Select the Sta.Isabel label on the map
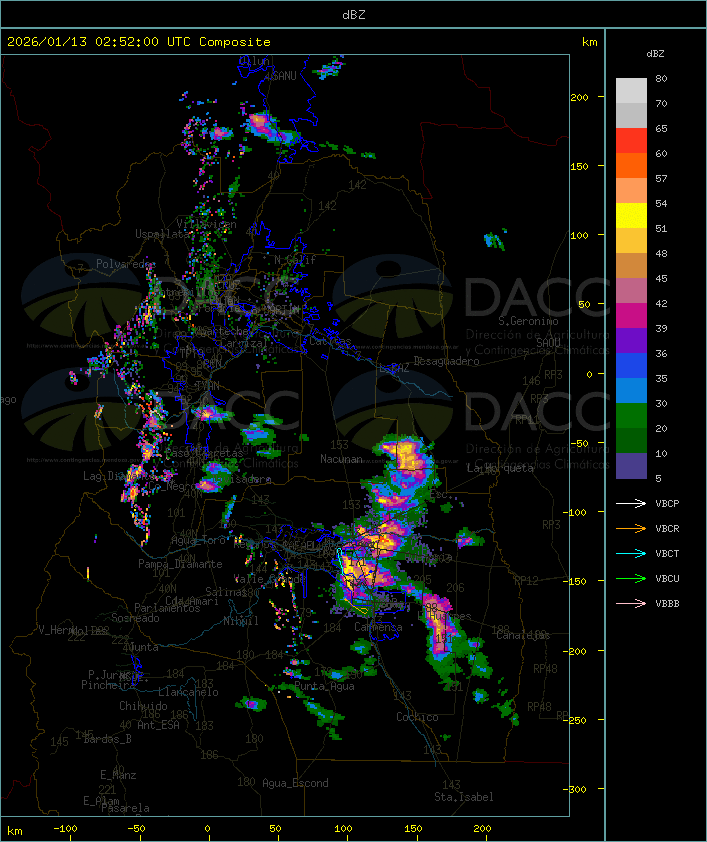The width and height of the screenshot is (707, 842). pos(463,797)
